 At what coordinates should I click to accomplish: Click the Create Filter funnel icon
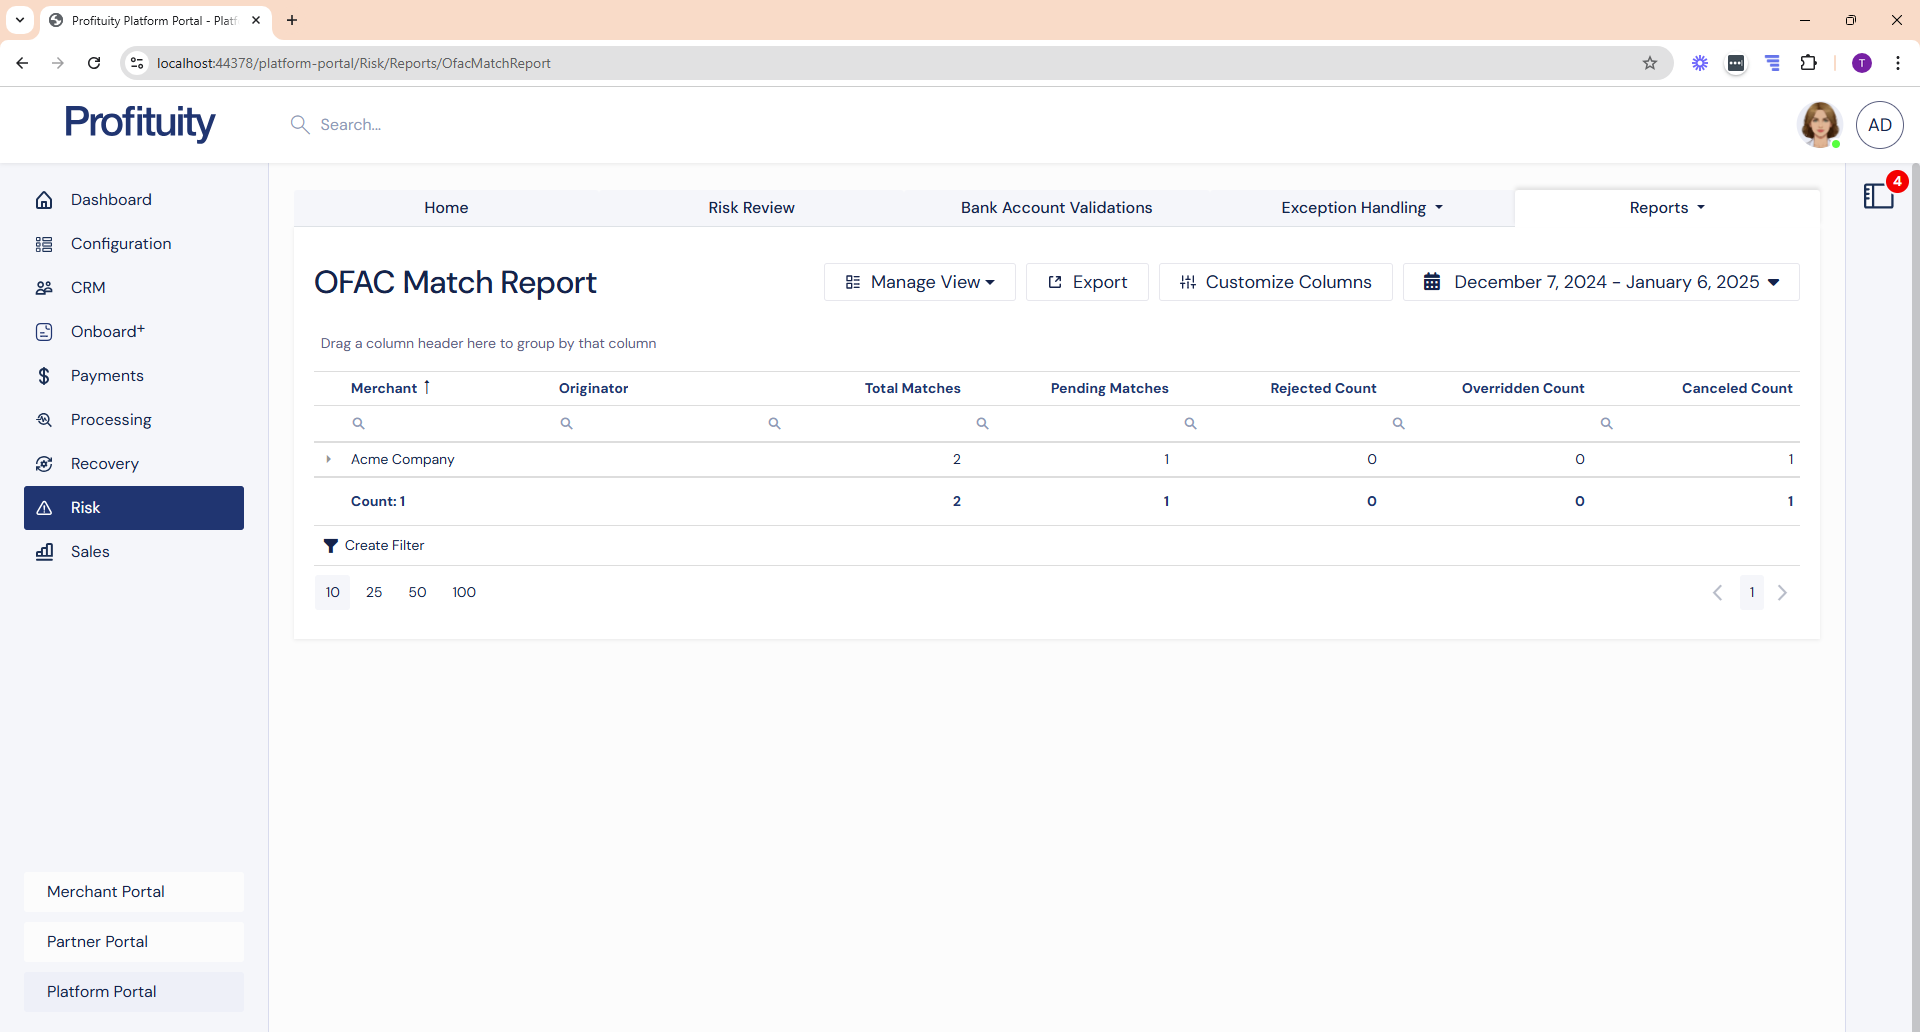331,546
